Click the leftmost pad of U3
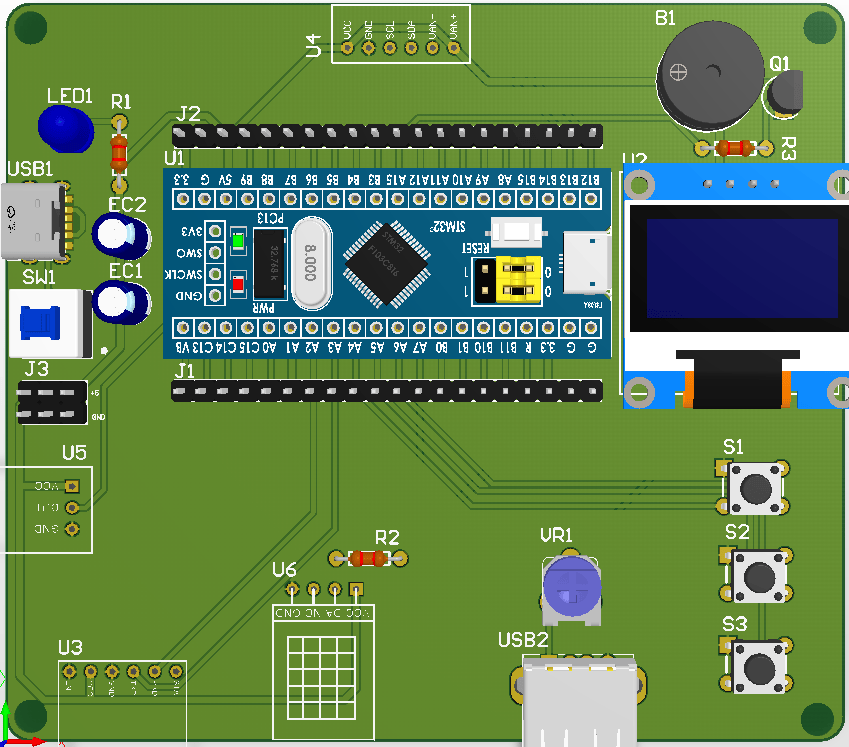This screenshot has width=849, height=747. [69, 672]
